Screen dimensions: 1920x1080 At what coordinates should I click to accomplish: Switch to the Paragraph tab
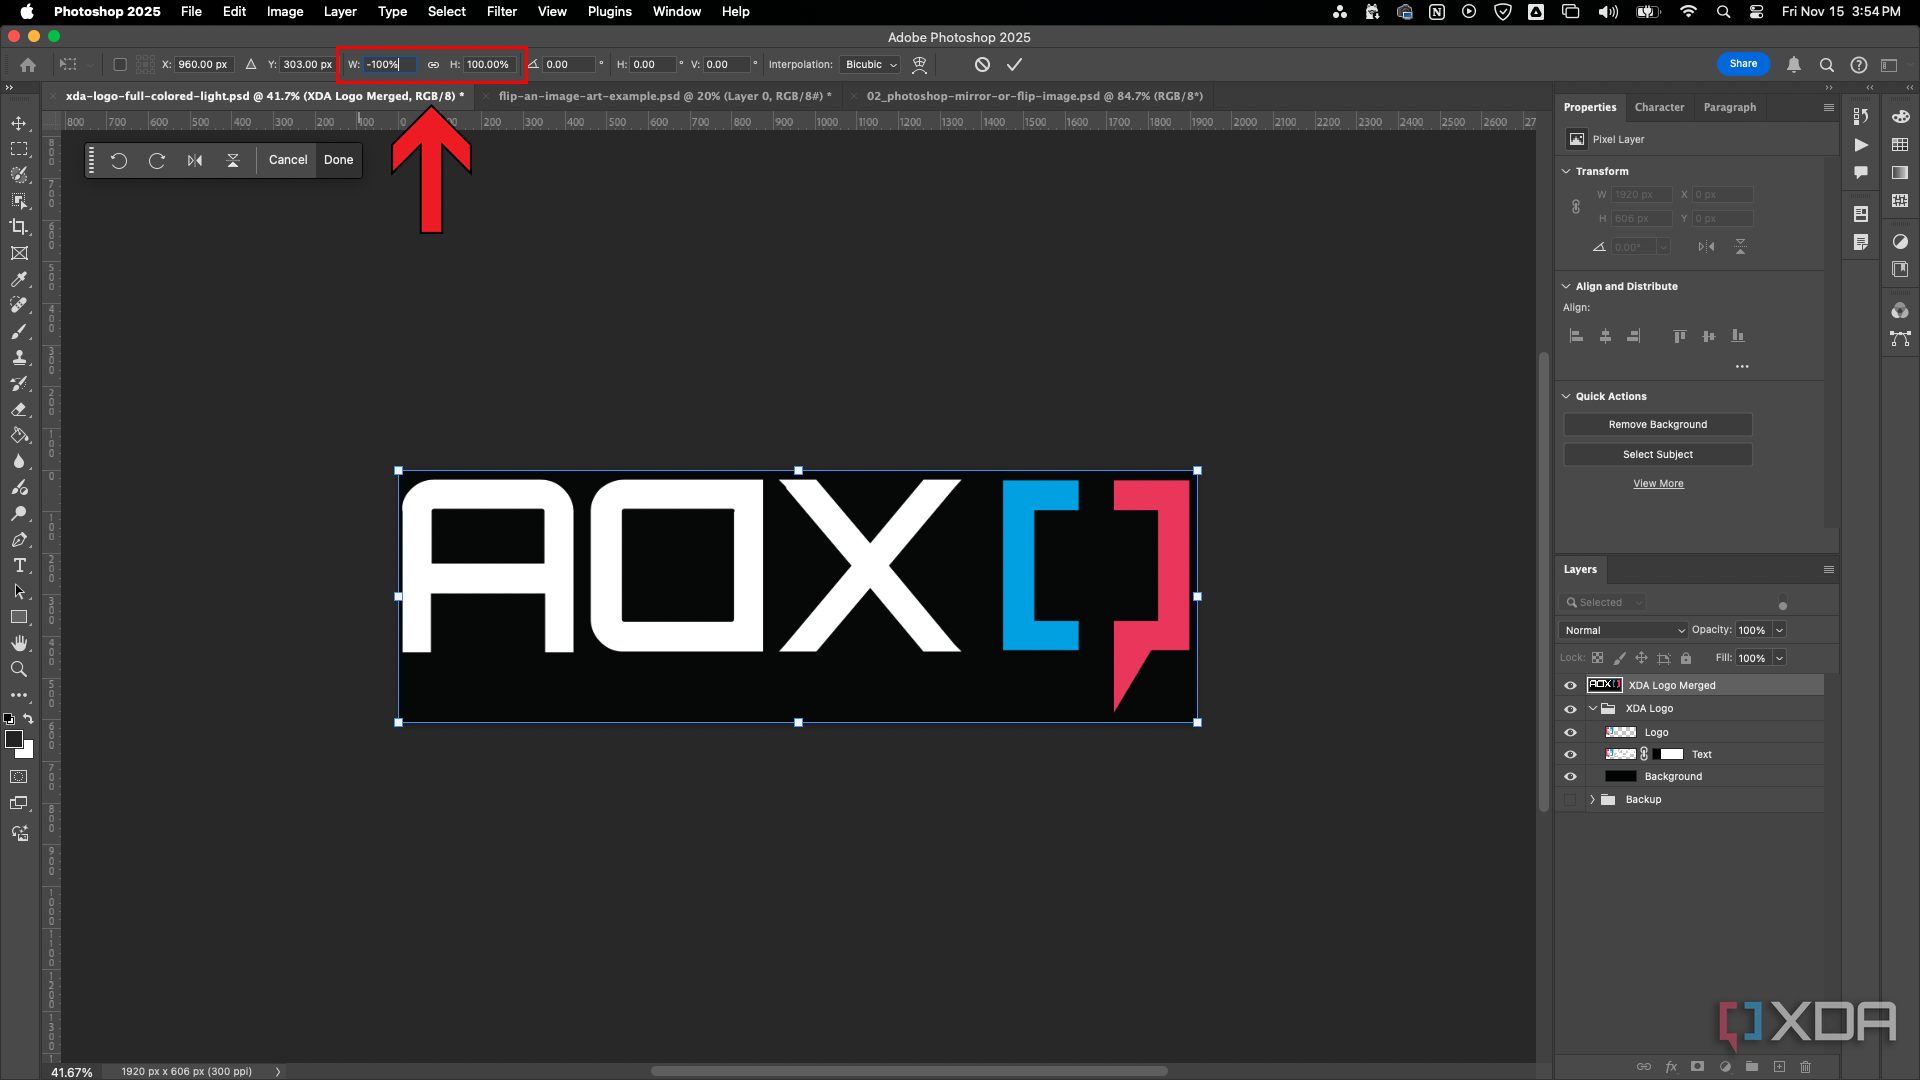(x=1729, y=107)
